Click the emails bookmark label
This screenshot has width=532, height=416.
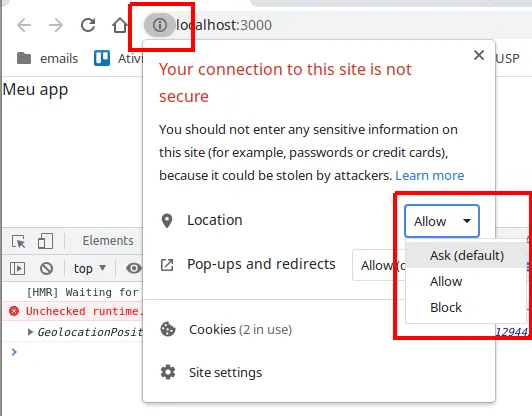click(59, 58)
